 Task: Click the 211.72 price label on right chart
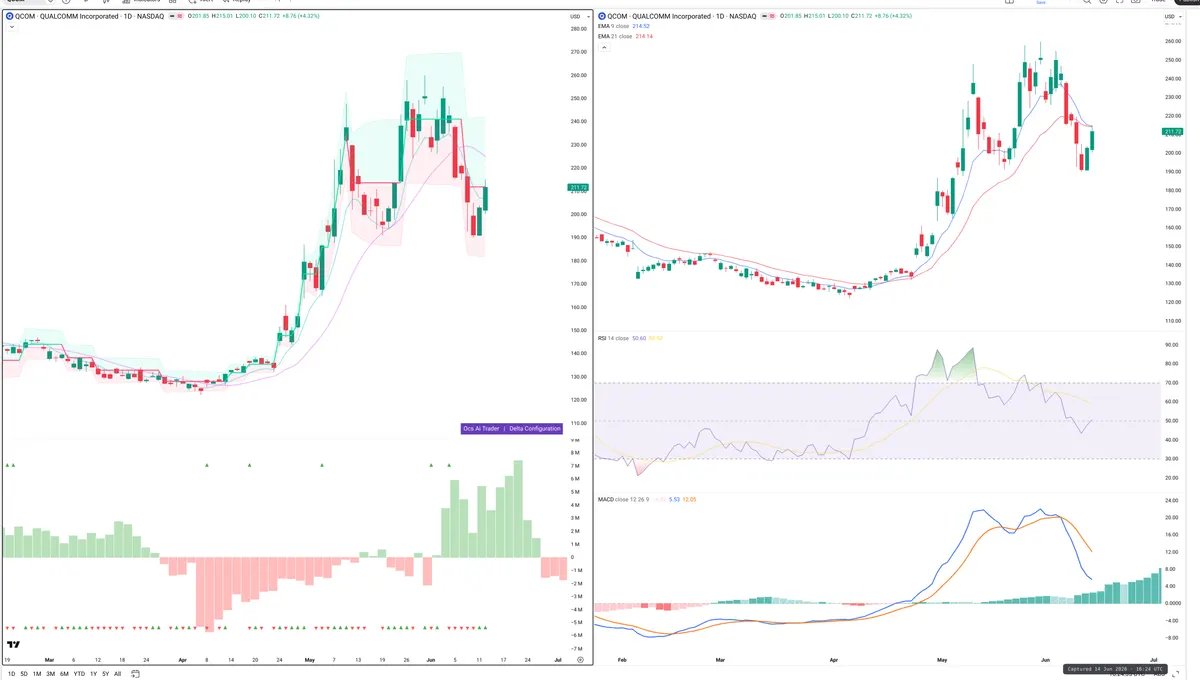1172,131
